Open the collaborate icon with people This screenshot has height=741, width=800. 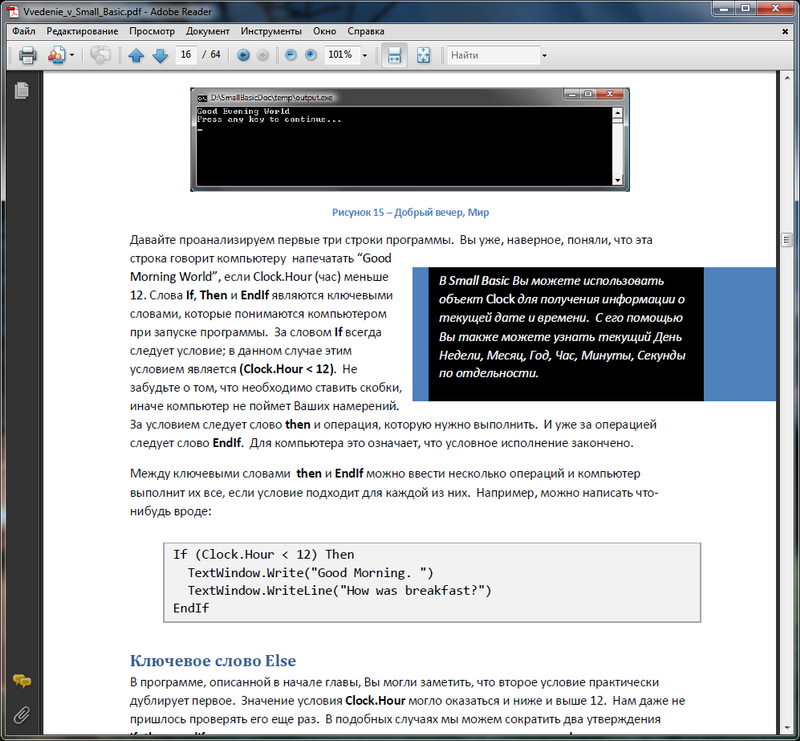click(x=57, y=55)
